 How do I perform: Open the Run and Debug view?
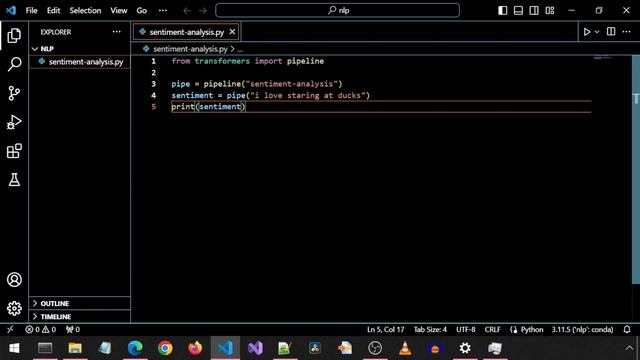point(14,122)
